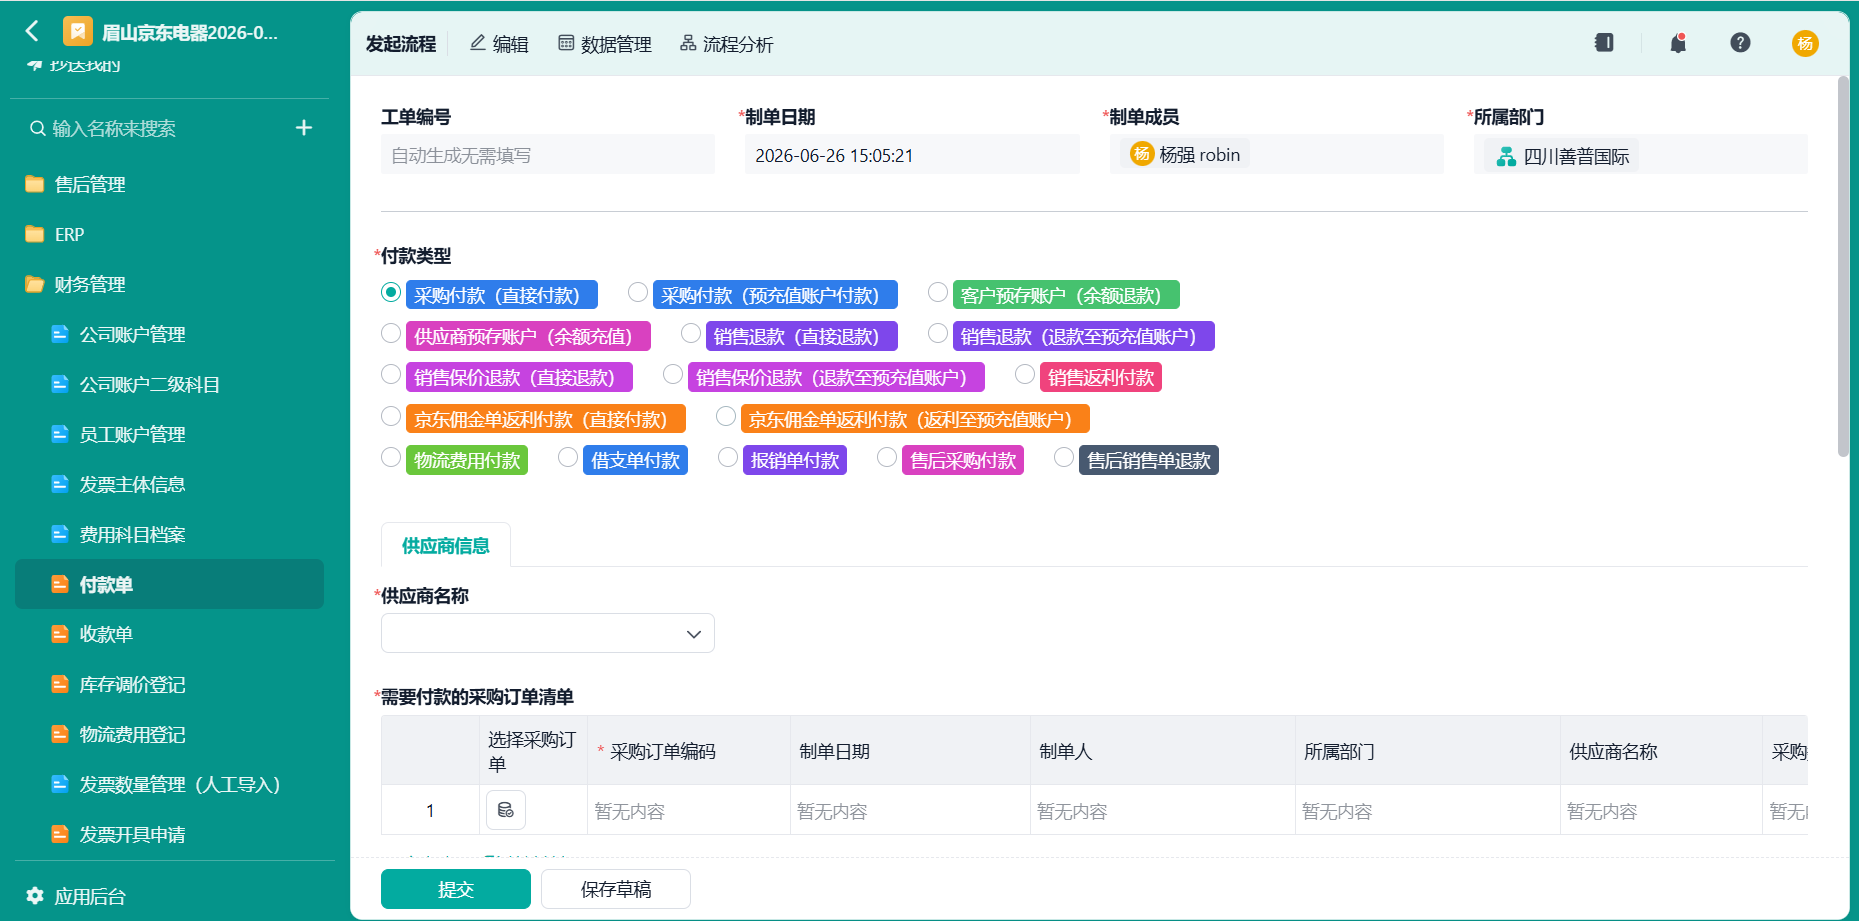Select 销售保价退款（退款至预充值账户）radio
This screenshot has height=921, width=1859.
[673, 375]
